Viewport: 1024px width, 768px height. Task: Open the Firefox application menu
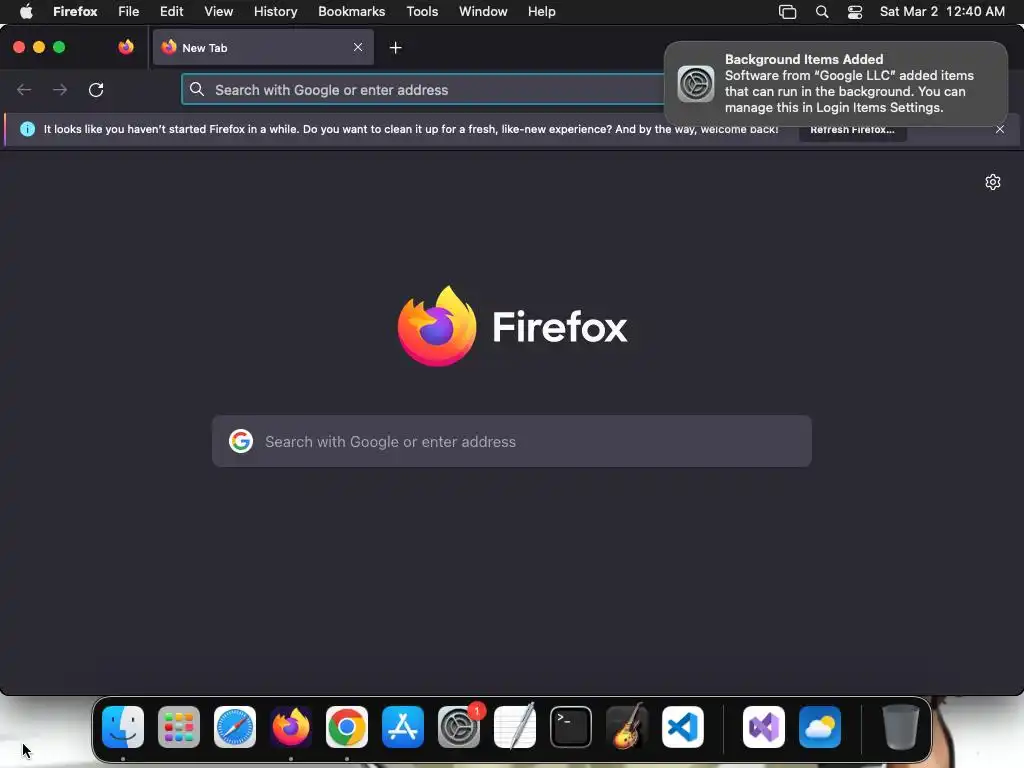point(75,12)
